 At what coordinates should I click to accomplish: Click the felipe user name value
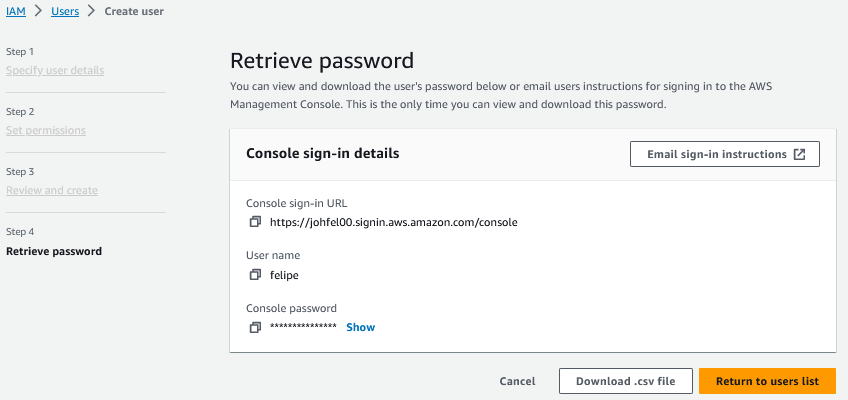(x=285, y=275)
